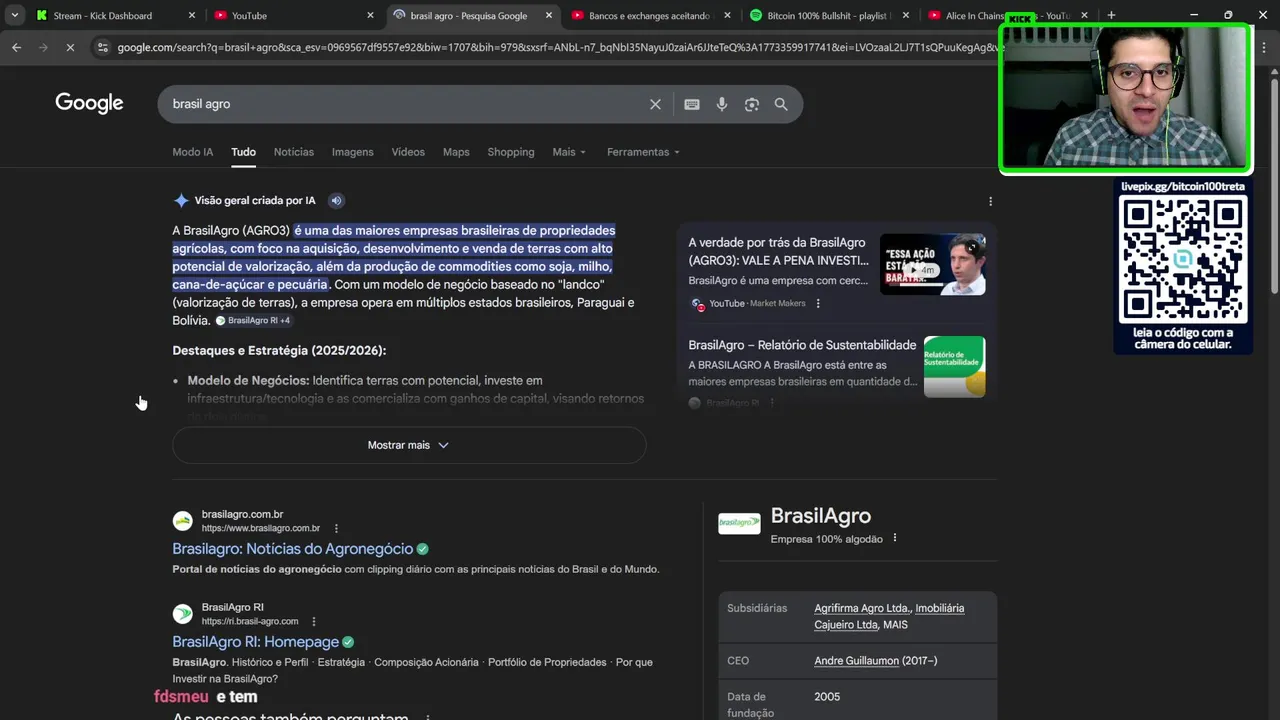Clear the search box with the X icon
Screen dimensions: 1280x720
pos(655,104)
